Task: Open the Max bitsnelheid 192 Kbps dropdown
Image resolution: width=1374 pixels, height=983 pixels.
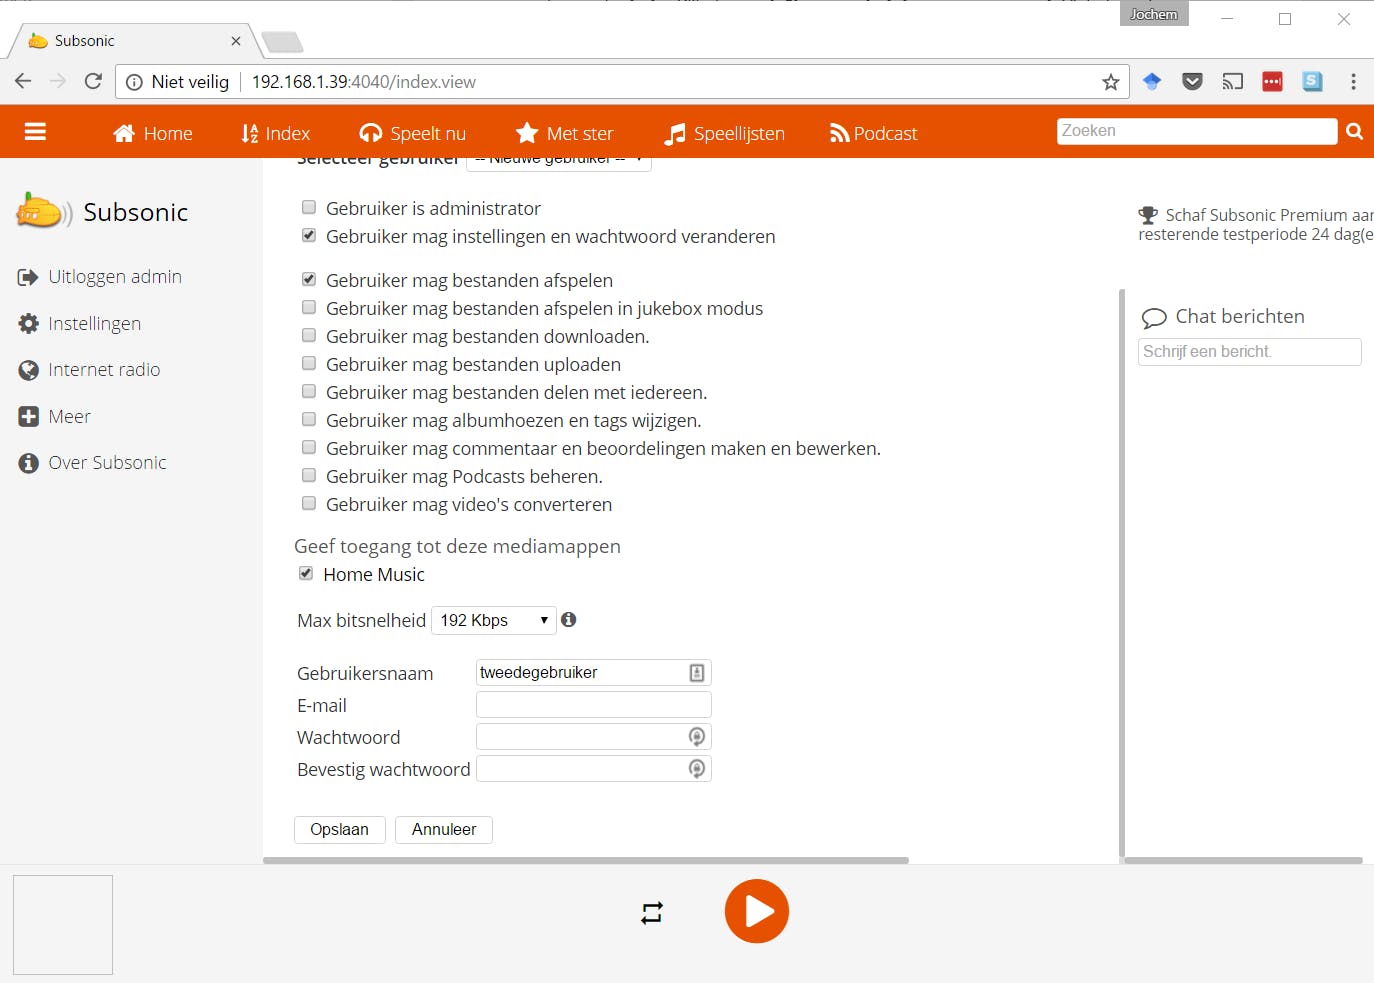Action: 494,620
